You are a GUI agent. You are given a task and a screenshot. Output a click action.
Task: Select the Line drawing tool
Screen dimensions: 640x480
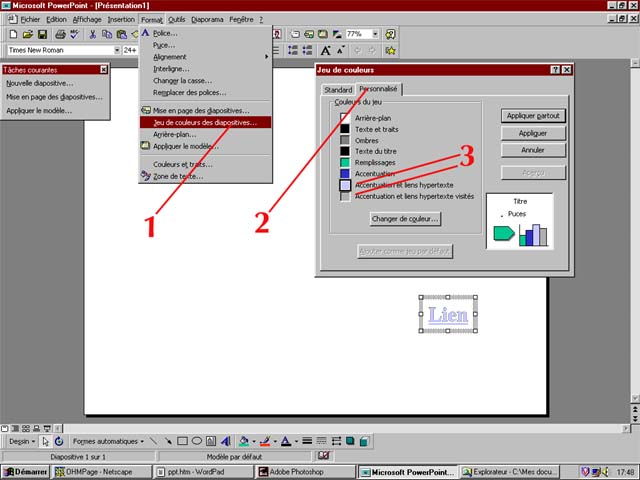pyautogui.click(x=153, y=441)
